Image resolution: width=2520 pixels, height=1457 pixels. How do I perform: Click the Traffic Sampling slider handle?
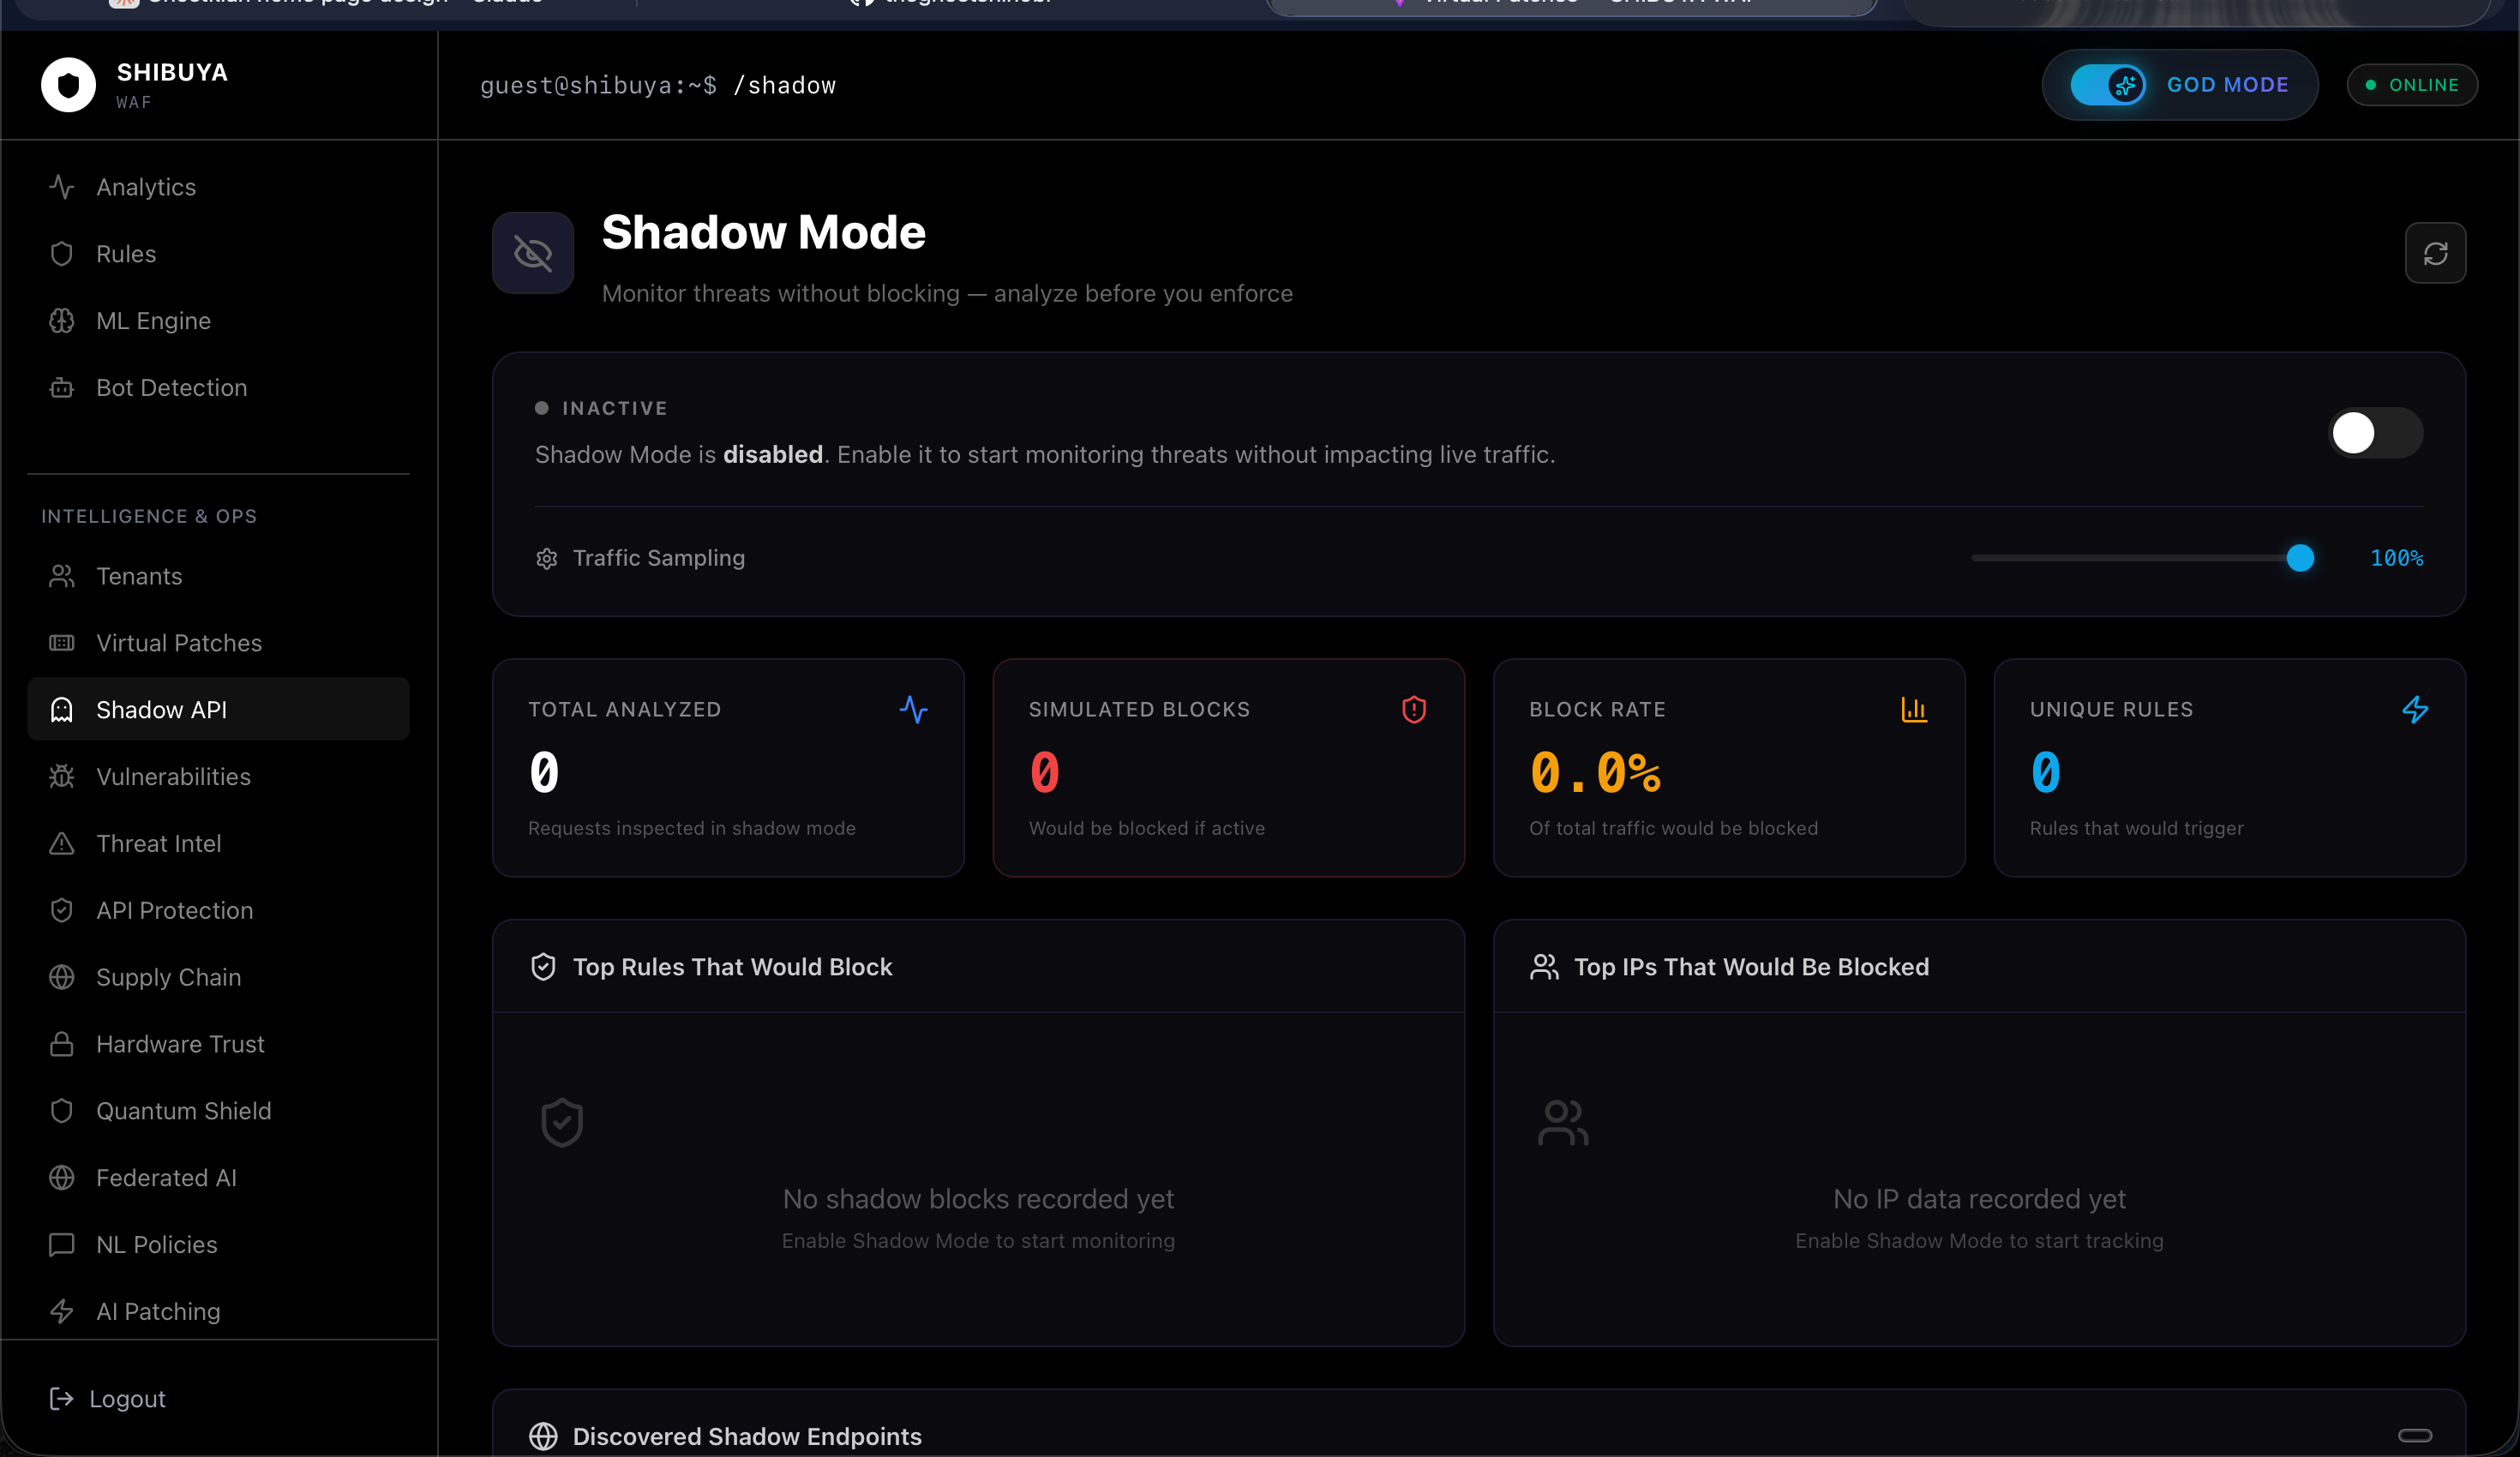pos(2299,558)
